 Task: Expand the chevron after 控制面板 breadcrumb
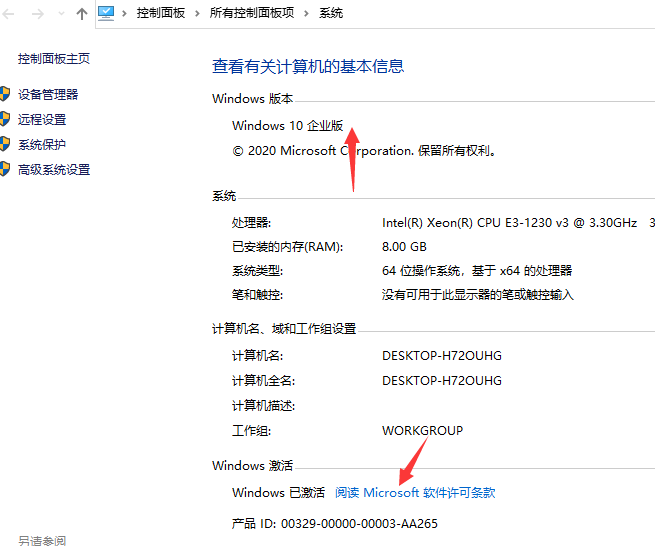pyautogui.click(x=198, y=14)
